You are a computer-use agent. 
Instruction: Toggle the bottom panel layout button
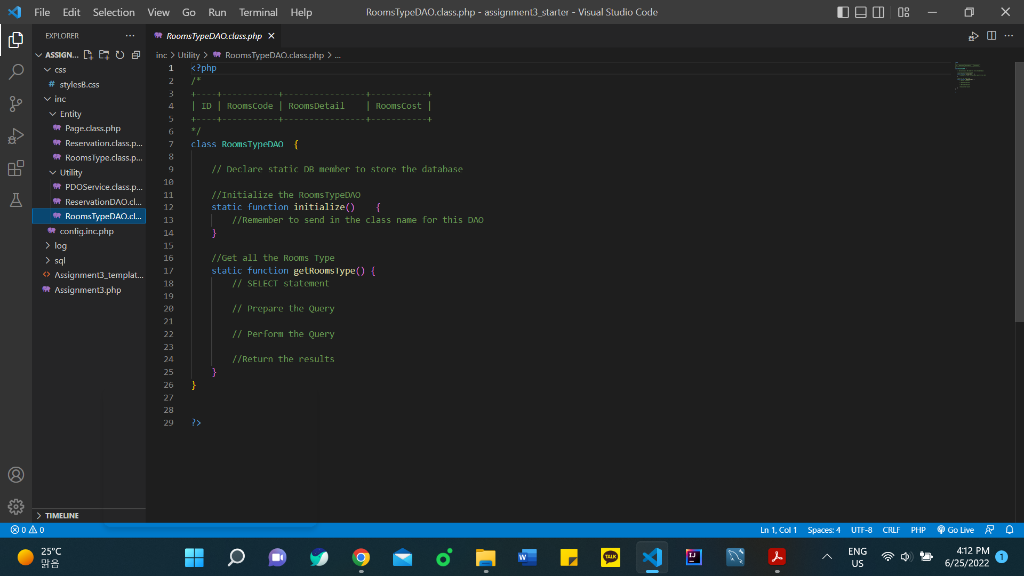(861, 12)
